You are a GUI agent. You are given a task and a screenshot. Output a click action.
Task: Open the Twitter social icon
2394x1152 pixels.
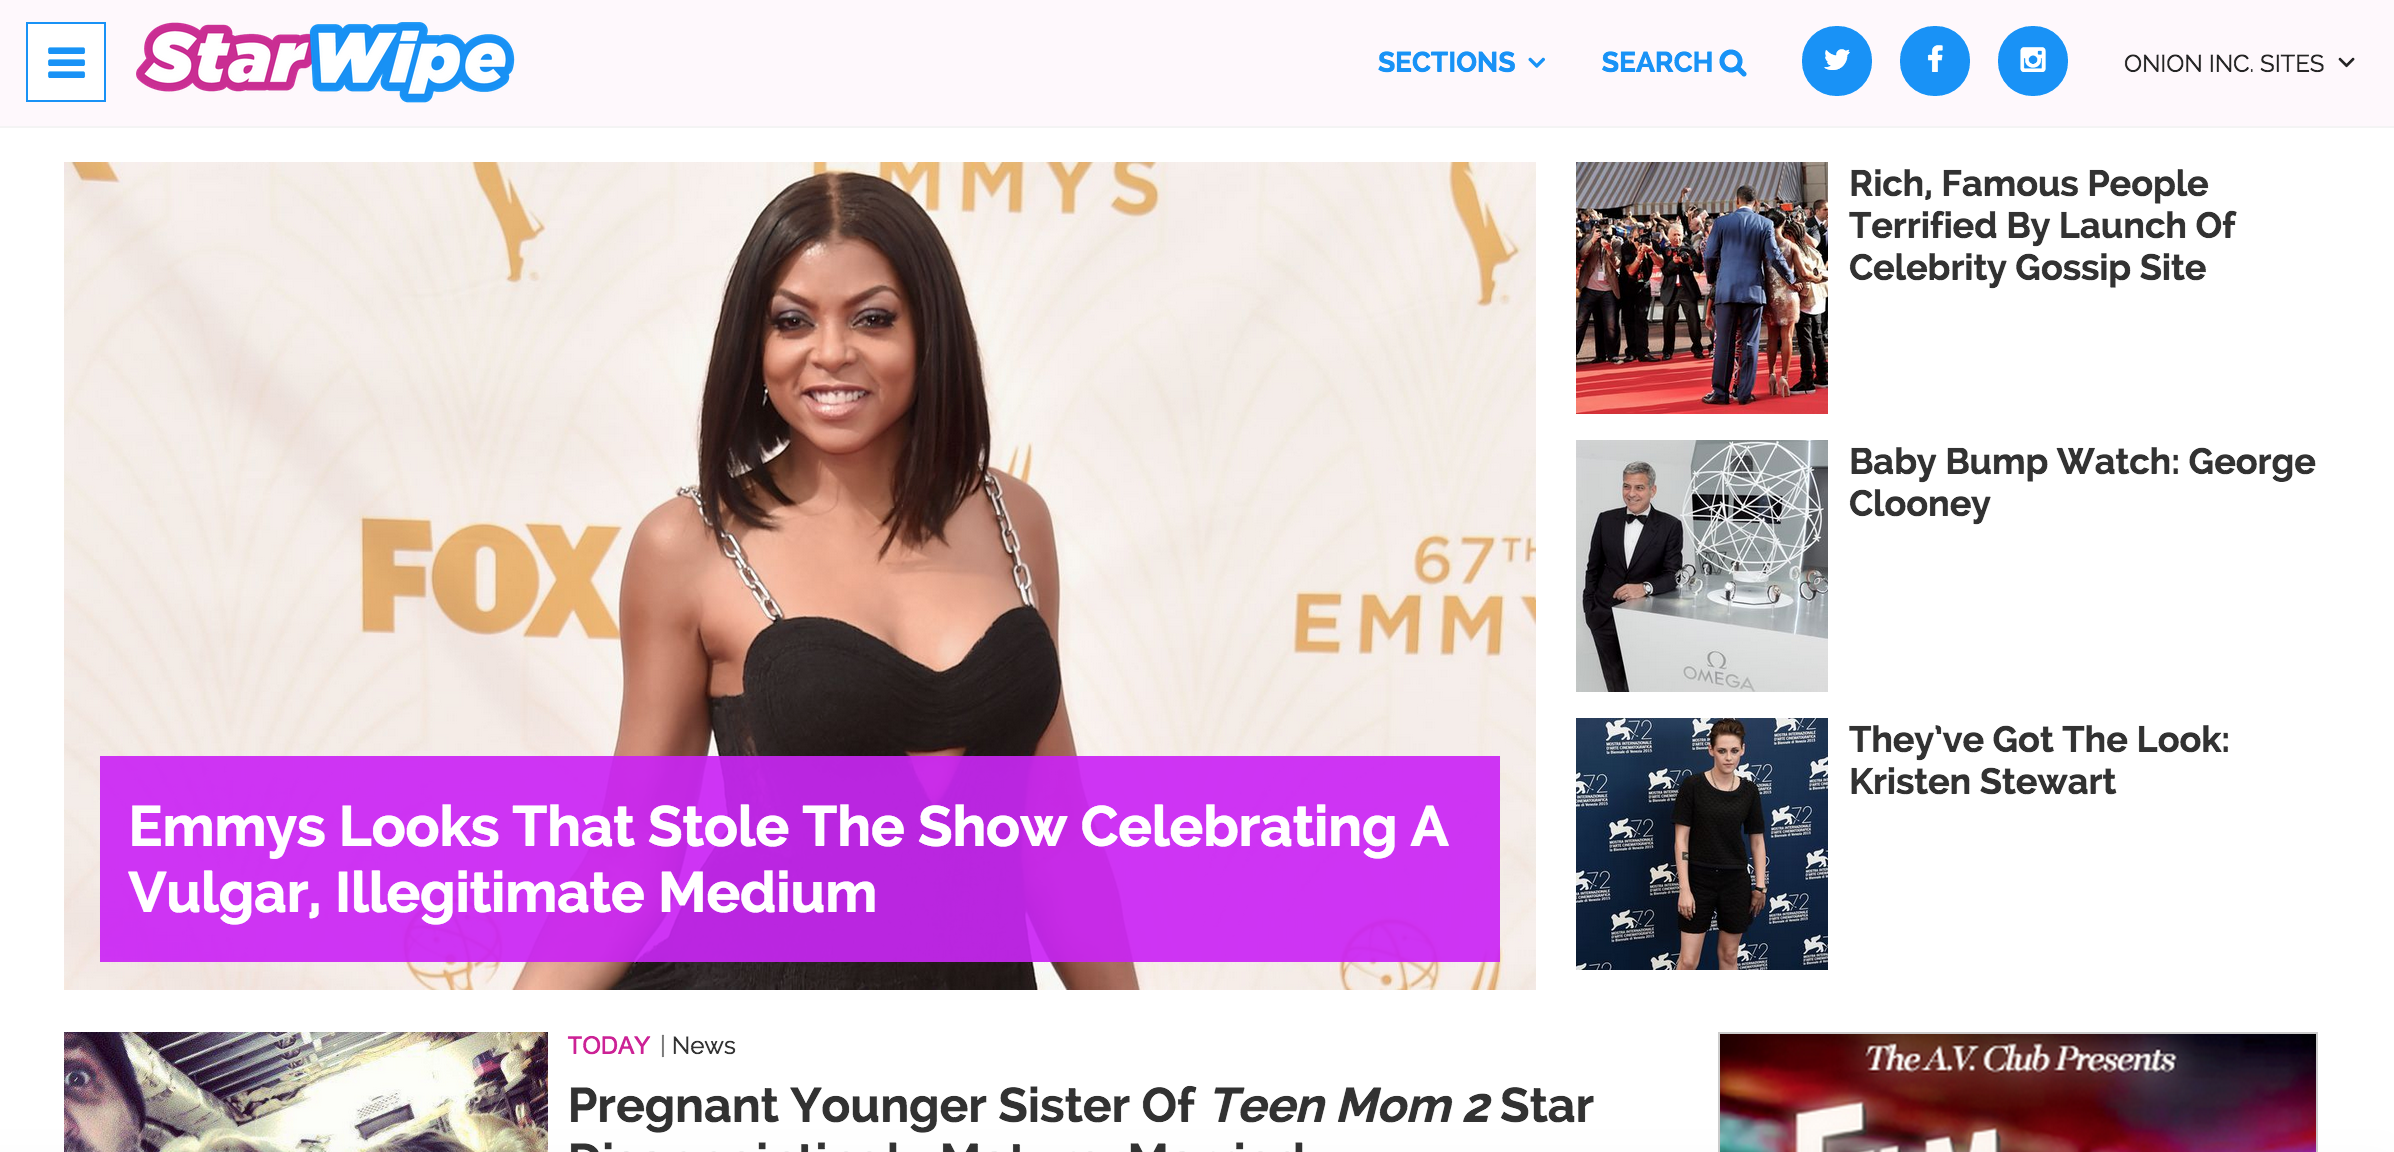[x=1836, y=61]
